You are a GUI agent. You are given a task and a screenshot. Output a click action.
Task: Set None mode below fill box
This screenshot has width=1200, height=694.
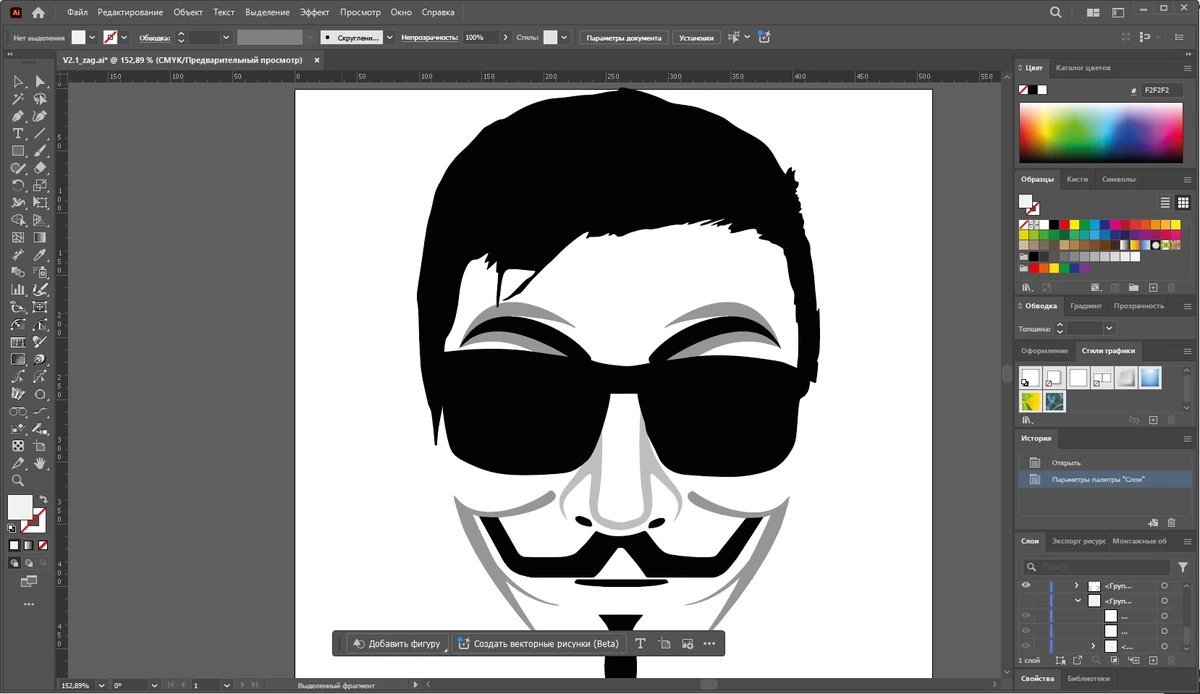coord(41,545)
